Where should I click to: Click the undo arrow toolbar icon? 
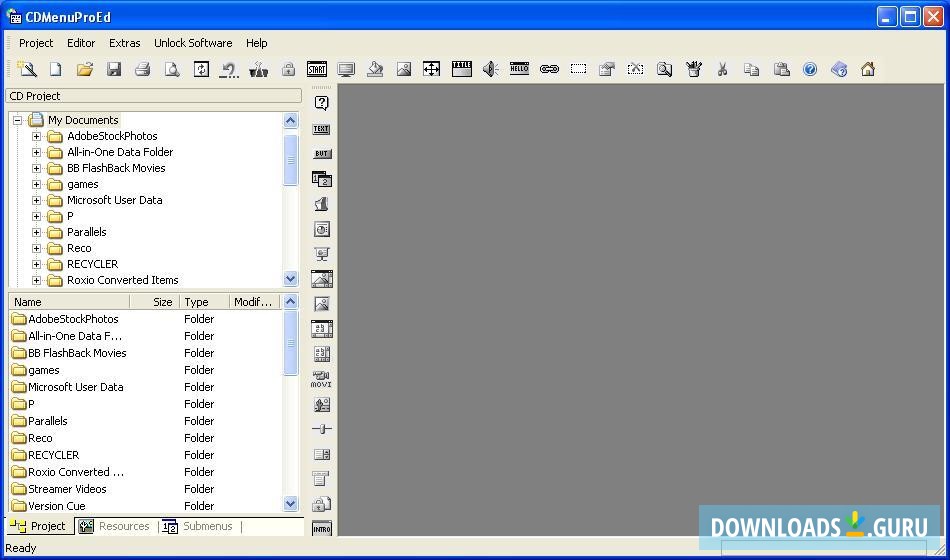point(229,69)
